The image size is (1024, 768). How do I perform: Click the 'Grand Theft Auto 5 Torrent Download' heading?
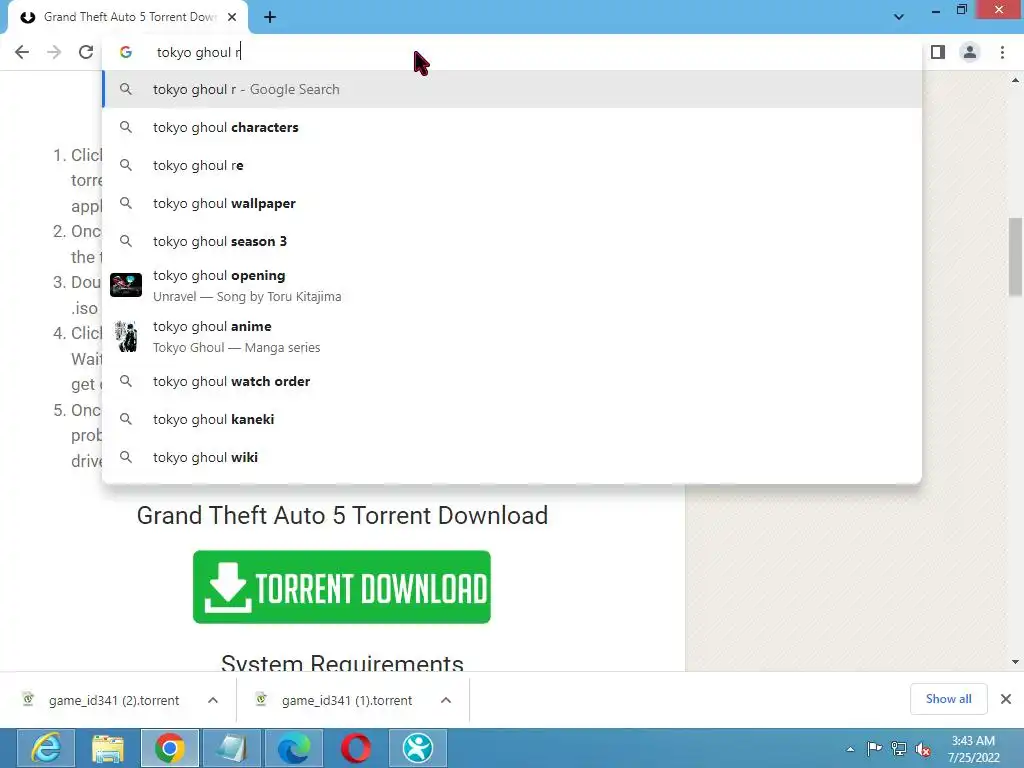coord(342,515)
